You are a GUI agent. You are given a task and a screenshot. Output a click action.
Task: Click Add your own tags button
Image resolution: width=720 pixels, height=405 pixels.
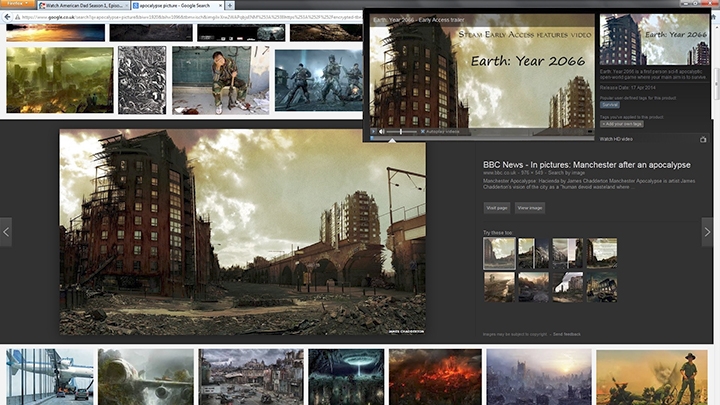point(622,123)
